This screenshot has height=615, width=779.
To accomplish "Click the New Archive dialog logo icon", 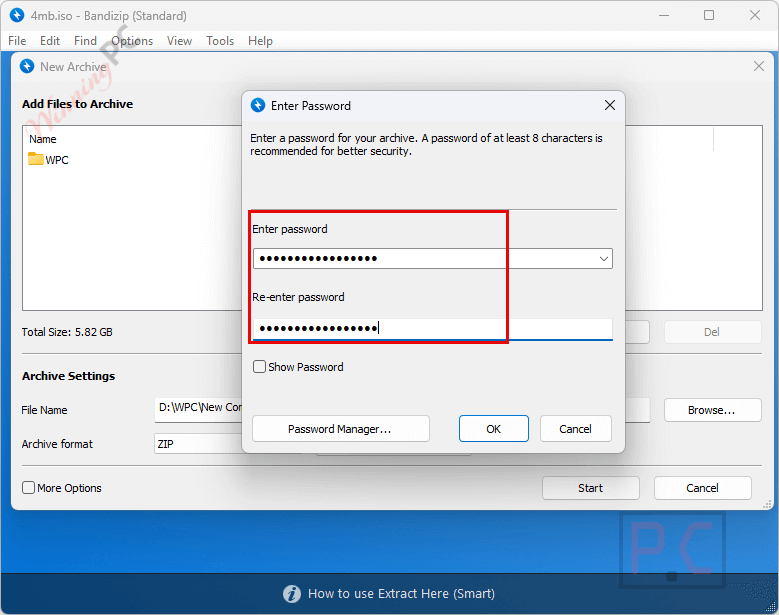I will (x=27, y=66).
